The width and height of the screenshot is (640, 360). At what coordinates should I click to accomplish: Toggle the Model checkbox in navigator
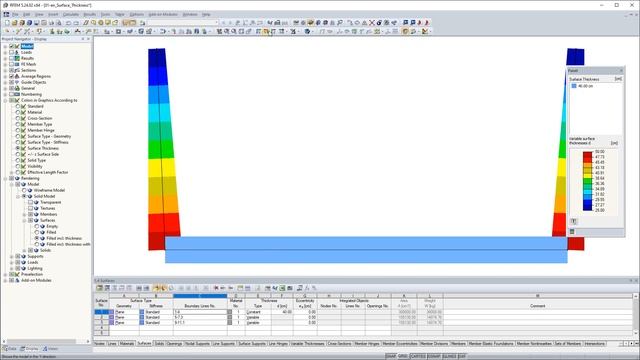[12, 46]
